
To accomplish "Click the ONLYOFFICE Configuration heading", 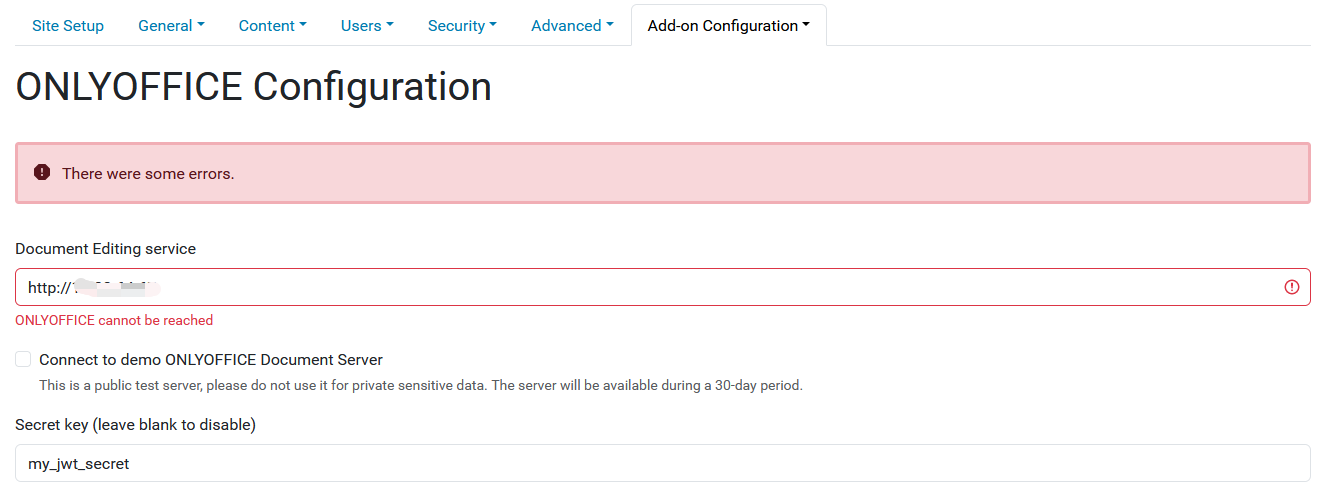I will (x=254, y=87).
